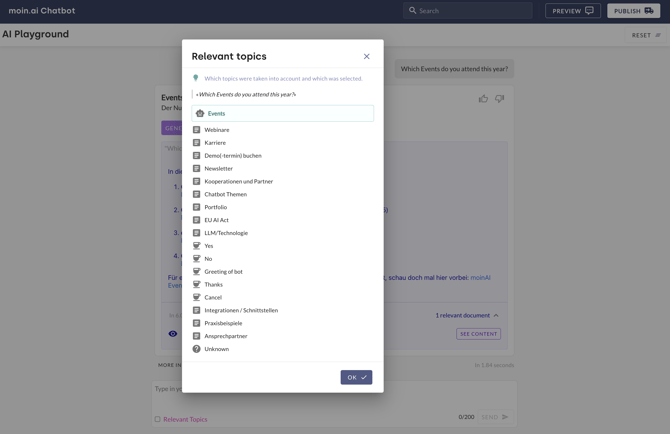Collapse the 1 relevant document section

click(496, 316)
